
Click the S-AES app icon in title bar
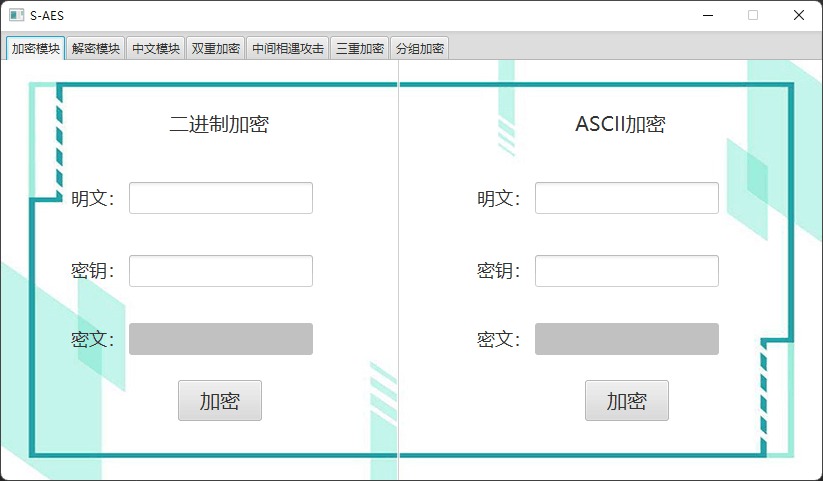pos(16,15)
